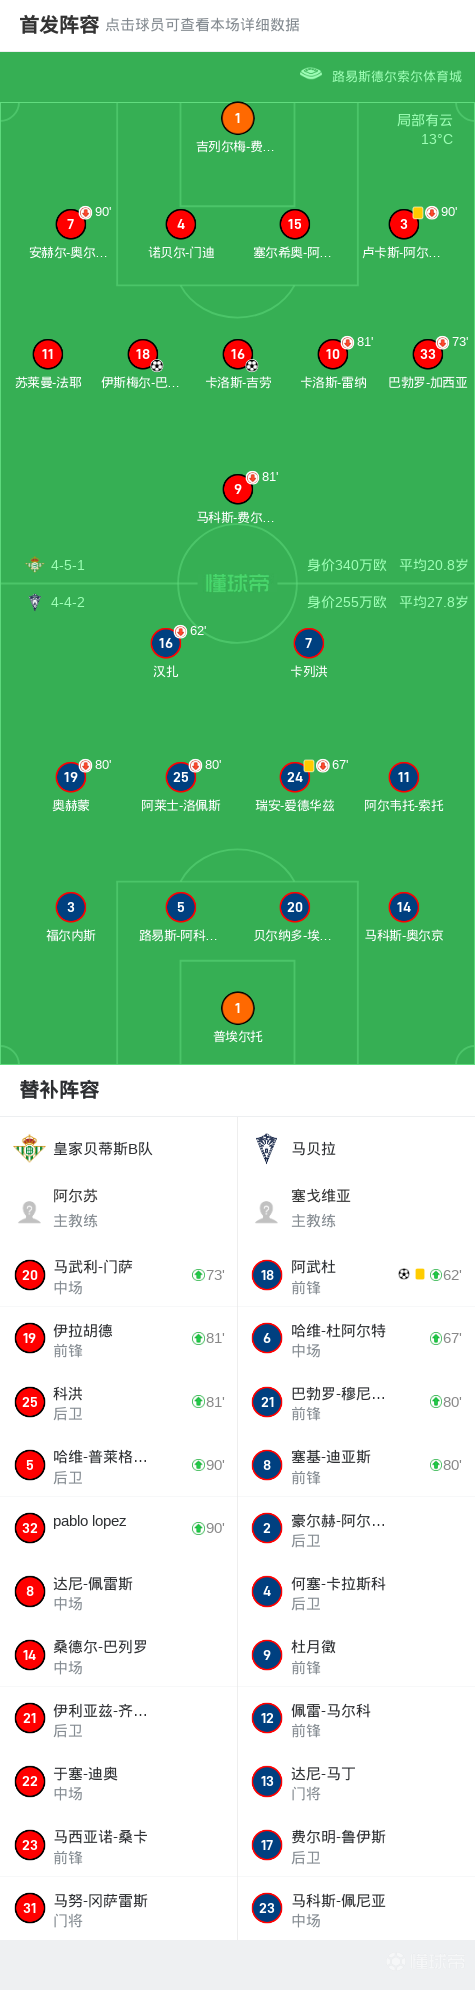This screenshot has height=1990, width=475.
Task: Select blue player number 7 卡列洪
Action: pyautogui.click(x=308, y=644)
